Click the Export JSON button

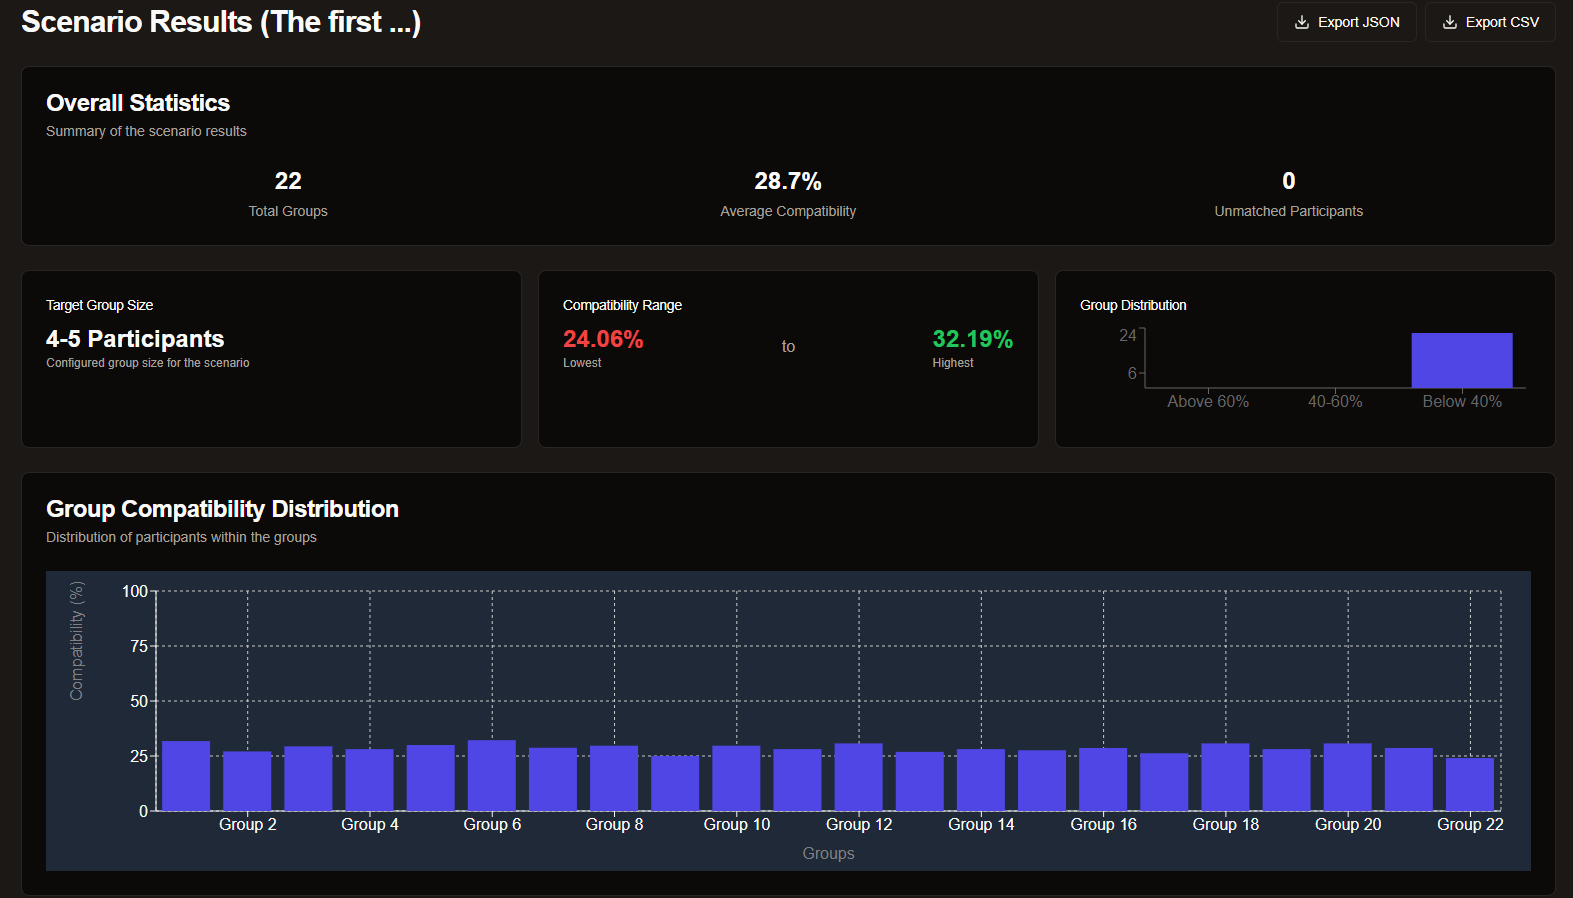(1346, 22)
